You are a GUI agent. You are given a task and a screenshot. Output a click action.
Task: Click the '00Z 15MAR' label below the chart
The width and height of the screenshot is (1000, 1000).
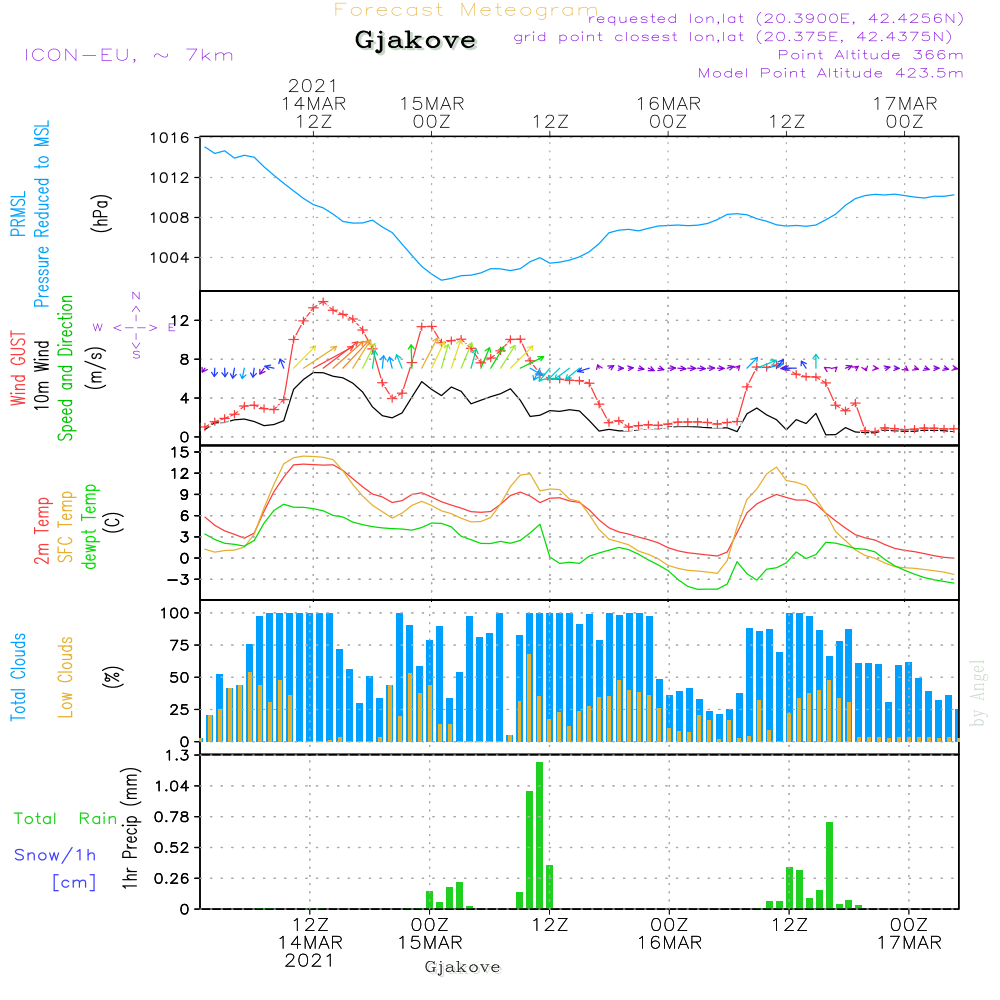430,934
